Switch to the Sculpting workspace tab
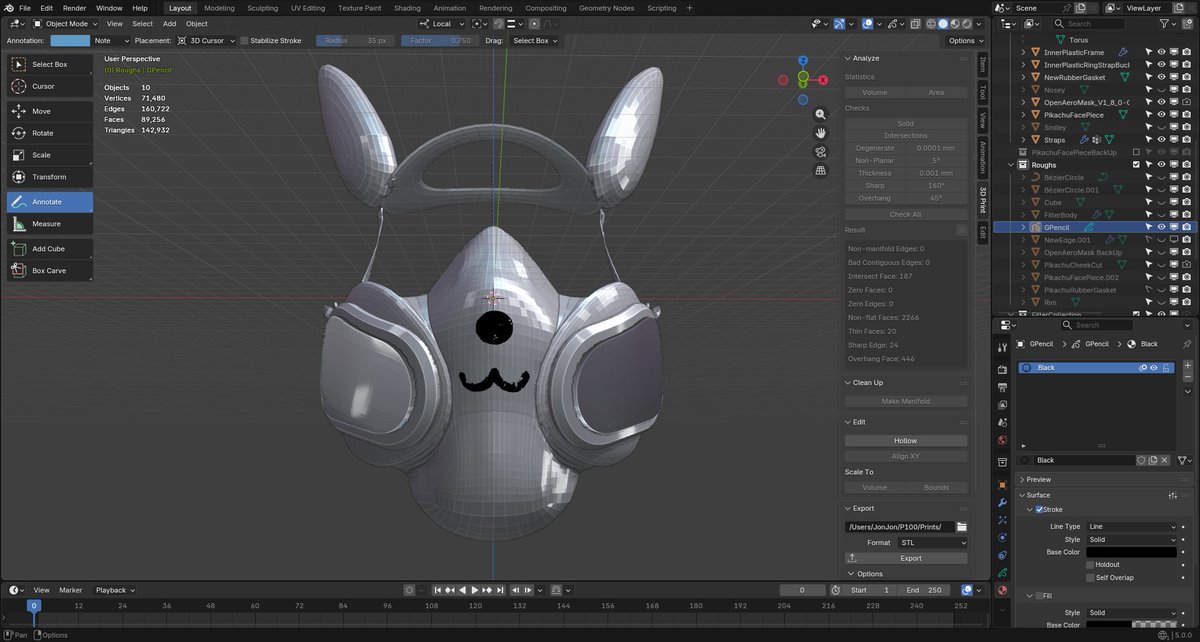This screenshot has height=642, width=1200. (262, 8)
